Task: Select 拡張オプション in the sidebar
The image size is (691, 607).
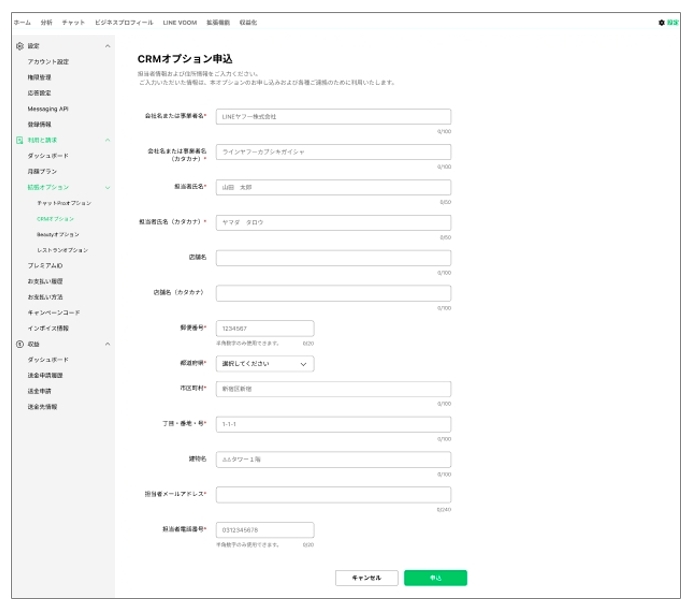Action: click(x=48, y=187)
